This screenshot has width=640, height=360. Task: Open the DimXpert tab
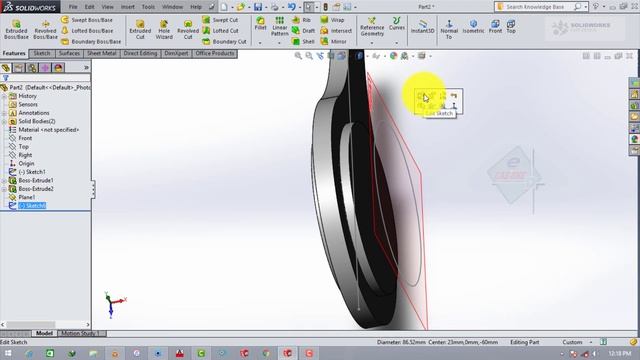coord(176,53)
